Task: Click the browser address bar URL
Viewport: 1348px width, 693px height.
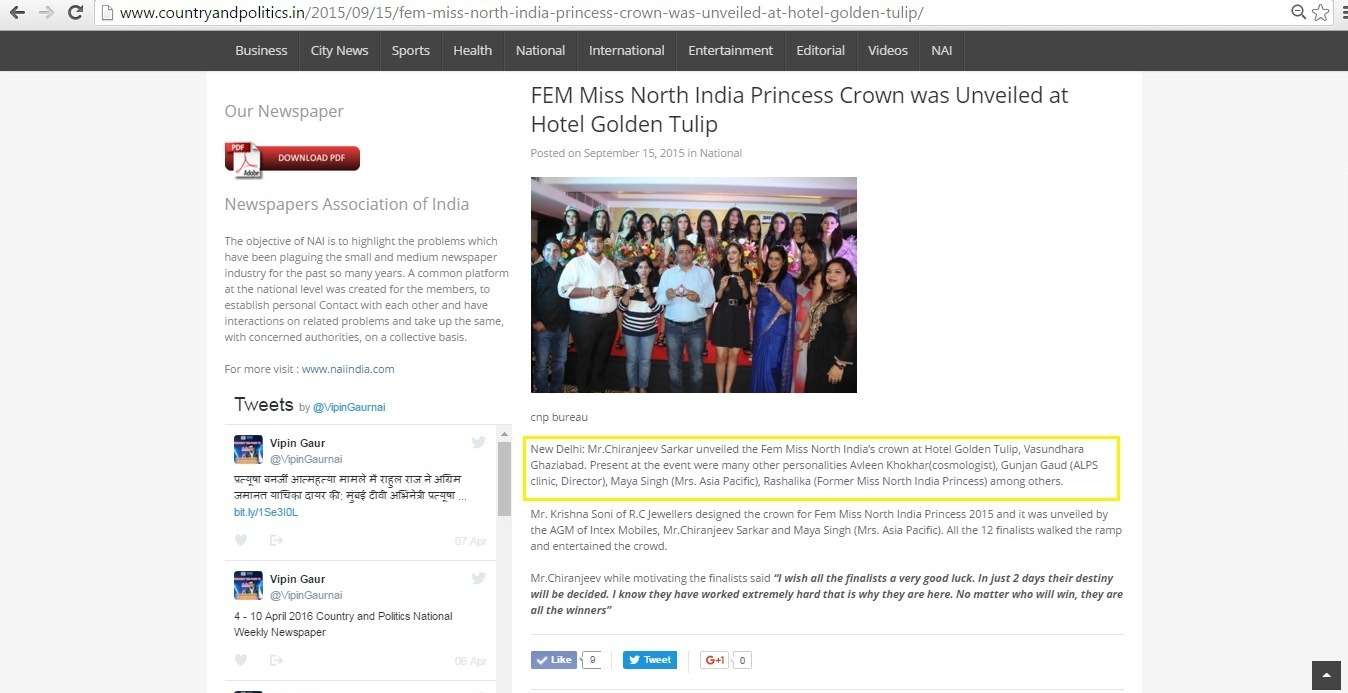Action: (520, 13)
